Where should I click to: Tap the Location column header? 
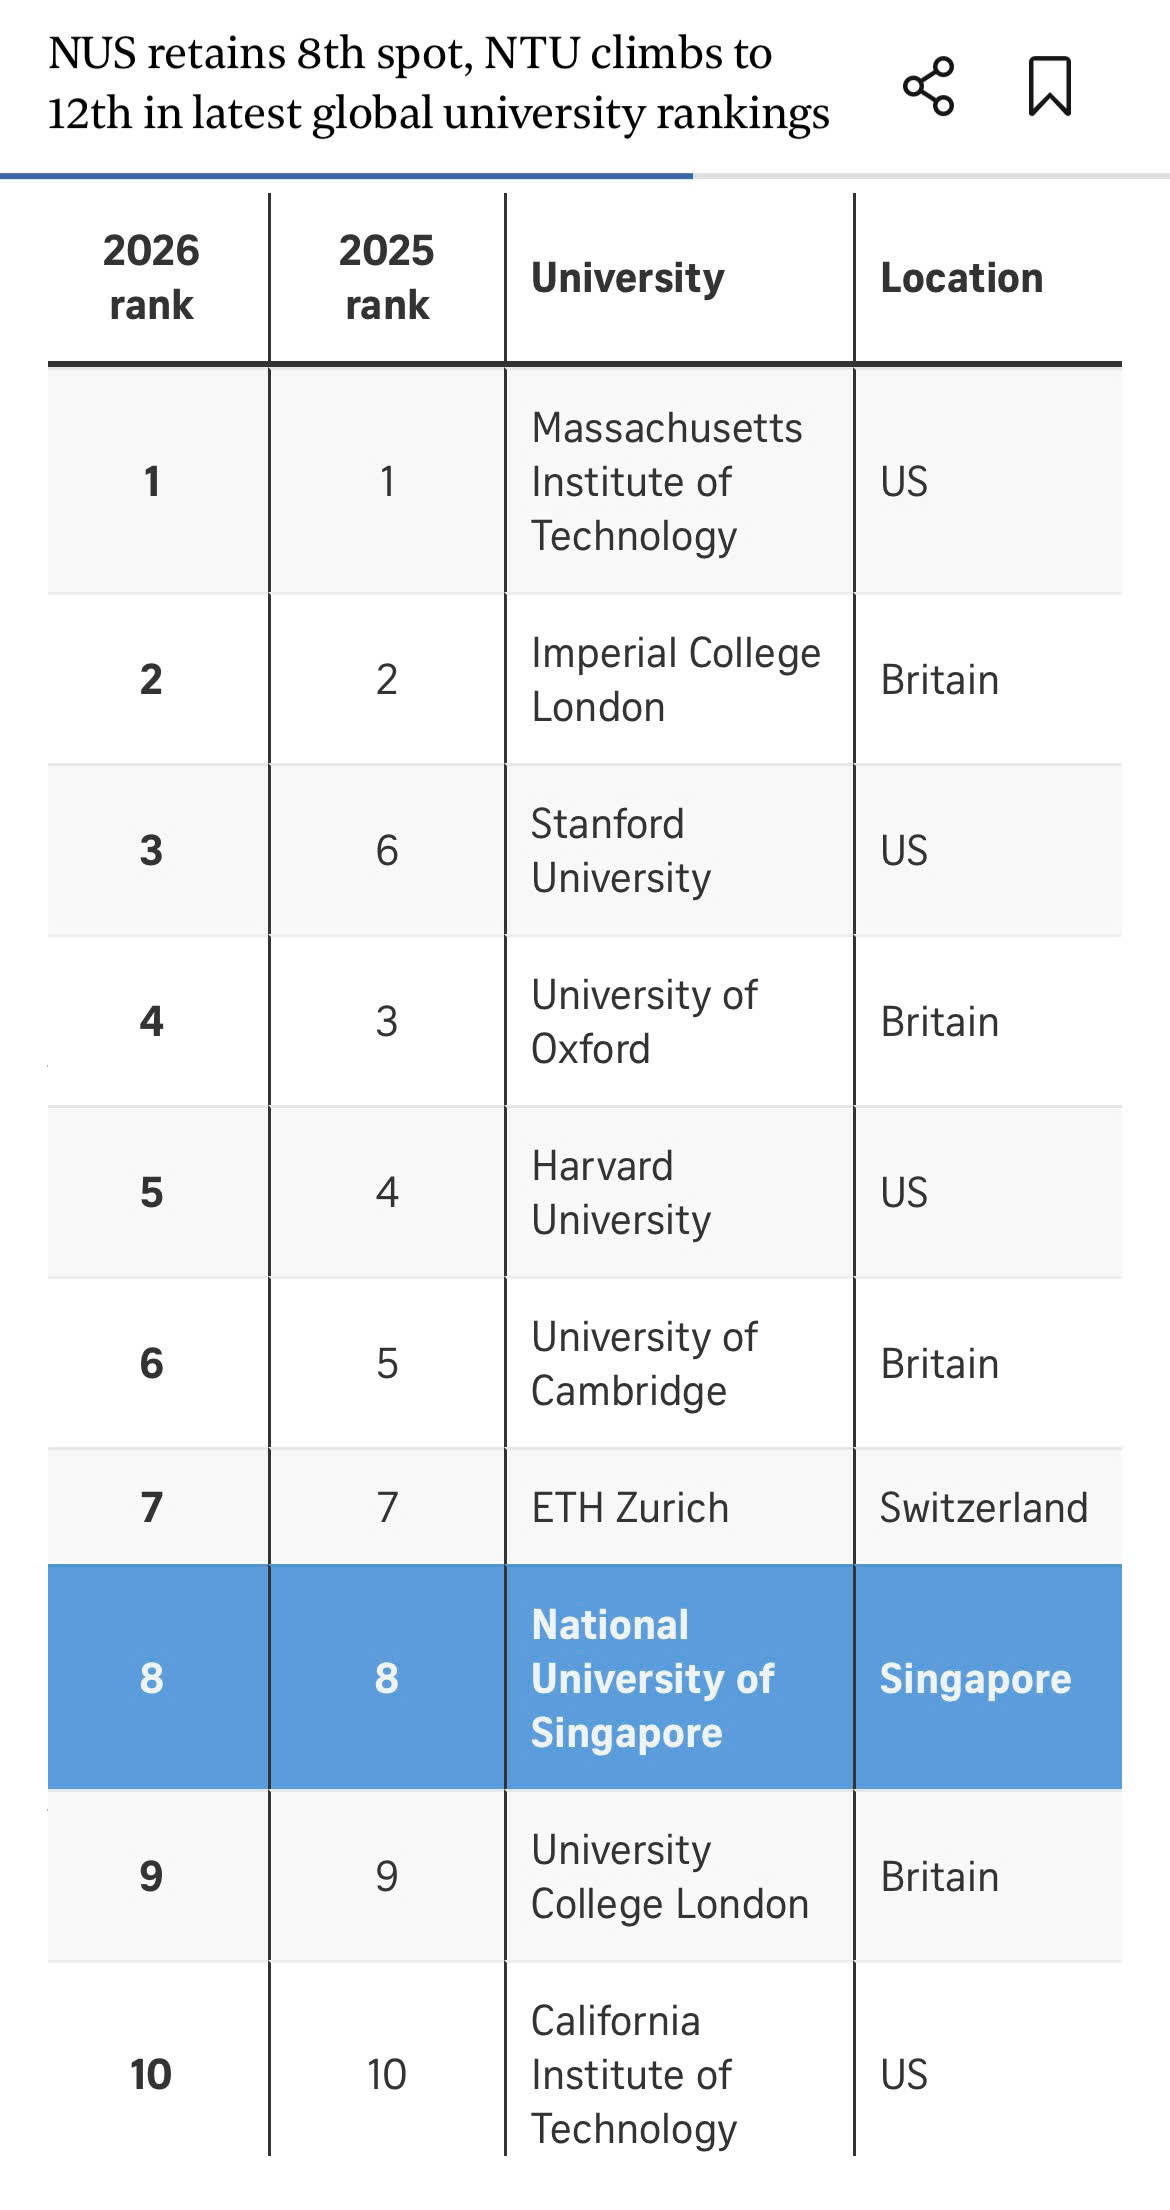(962, 277)
